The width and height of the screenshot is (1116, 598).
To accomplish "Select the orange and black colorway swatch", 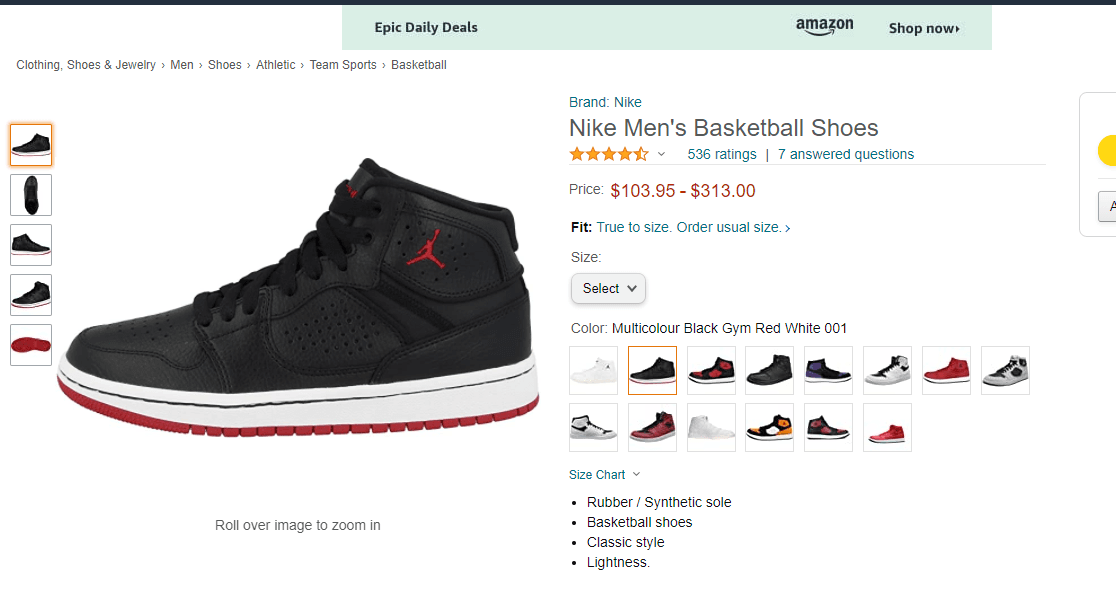I will [x=769, y=427].
